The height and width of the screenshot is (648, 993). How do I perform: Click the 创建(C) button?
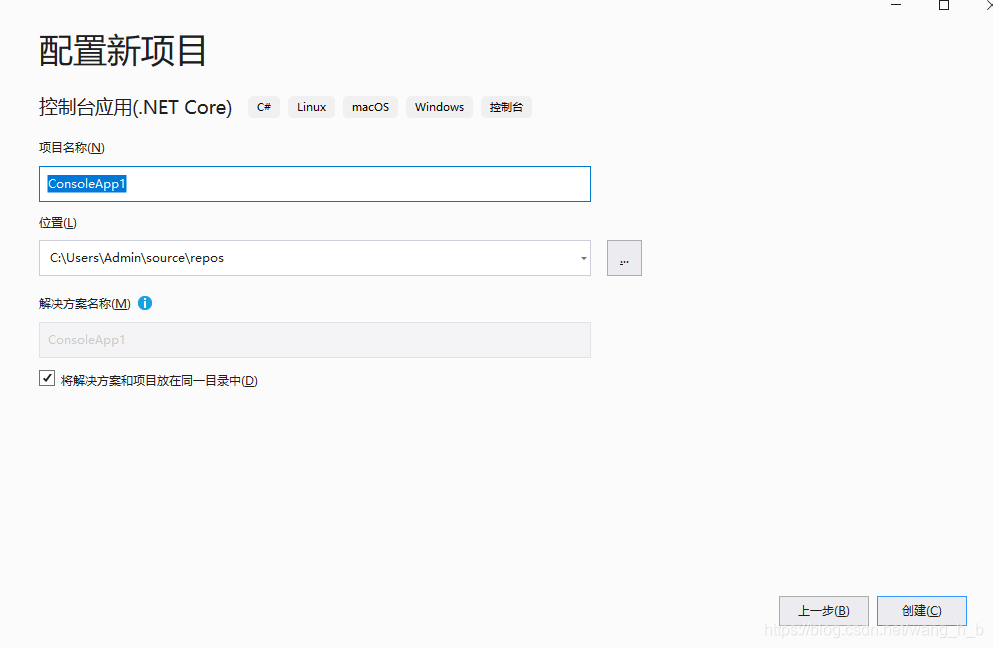(x=921, y=611)
